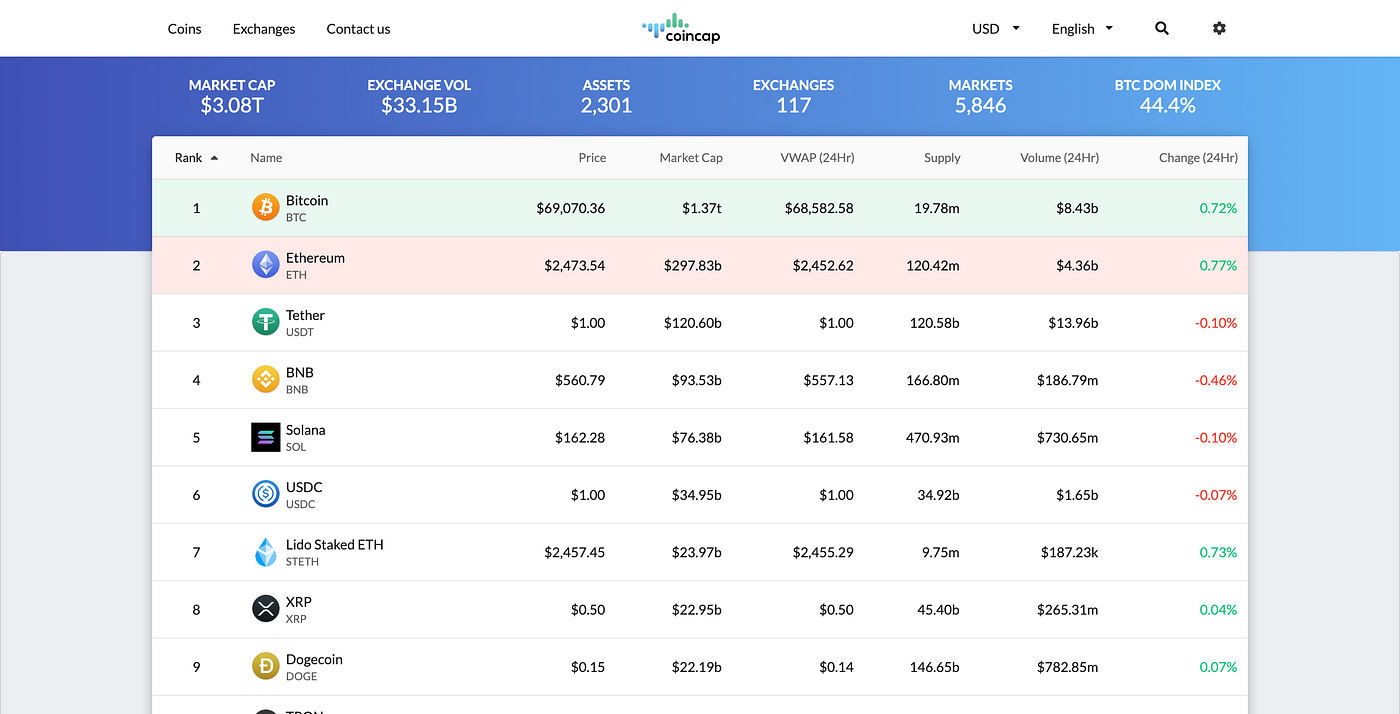Sort by Market Cap column header
1400x714 pixels.
pyautogui.click(x=691, y=158)
